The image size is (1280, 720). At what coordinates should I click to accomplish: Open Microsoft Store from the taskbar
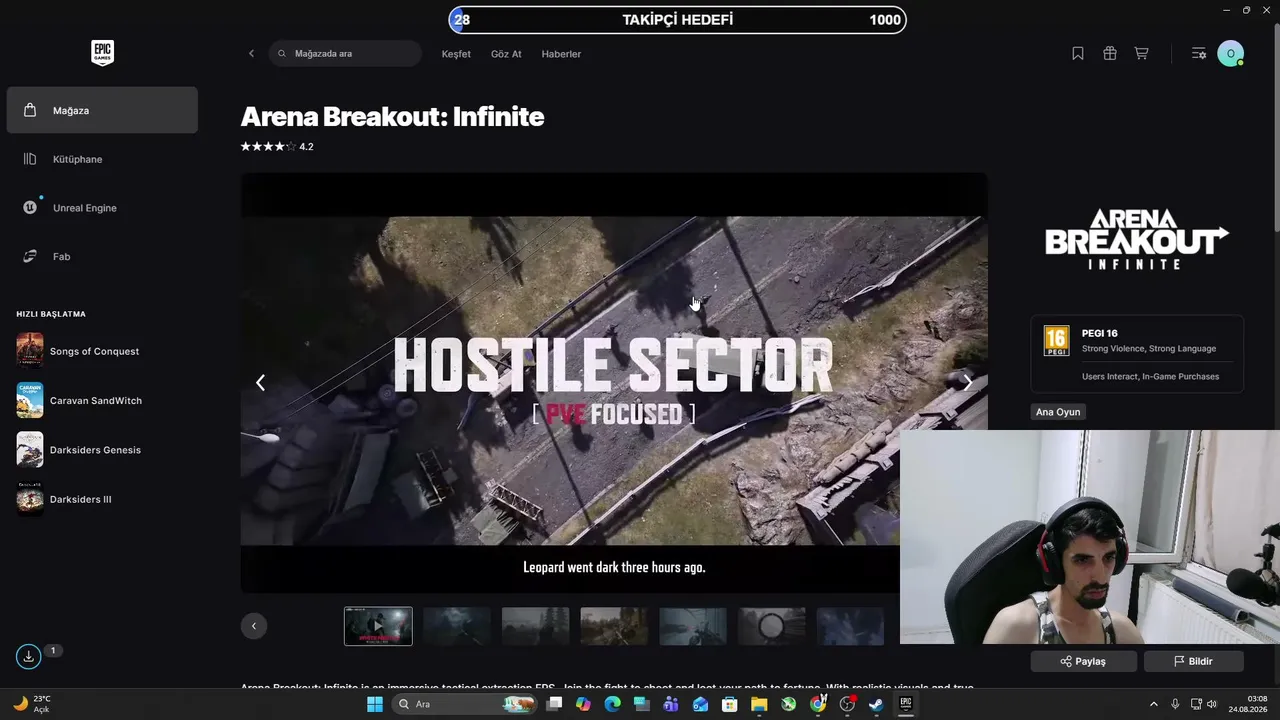pos(730,704)
